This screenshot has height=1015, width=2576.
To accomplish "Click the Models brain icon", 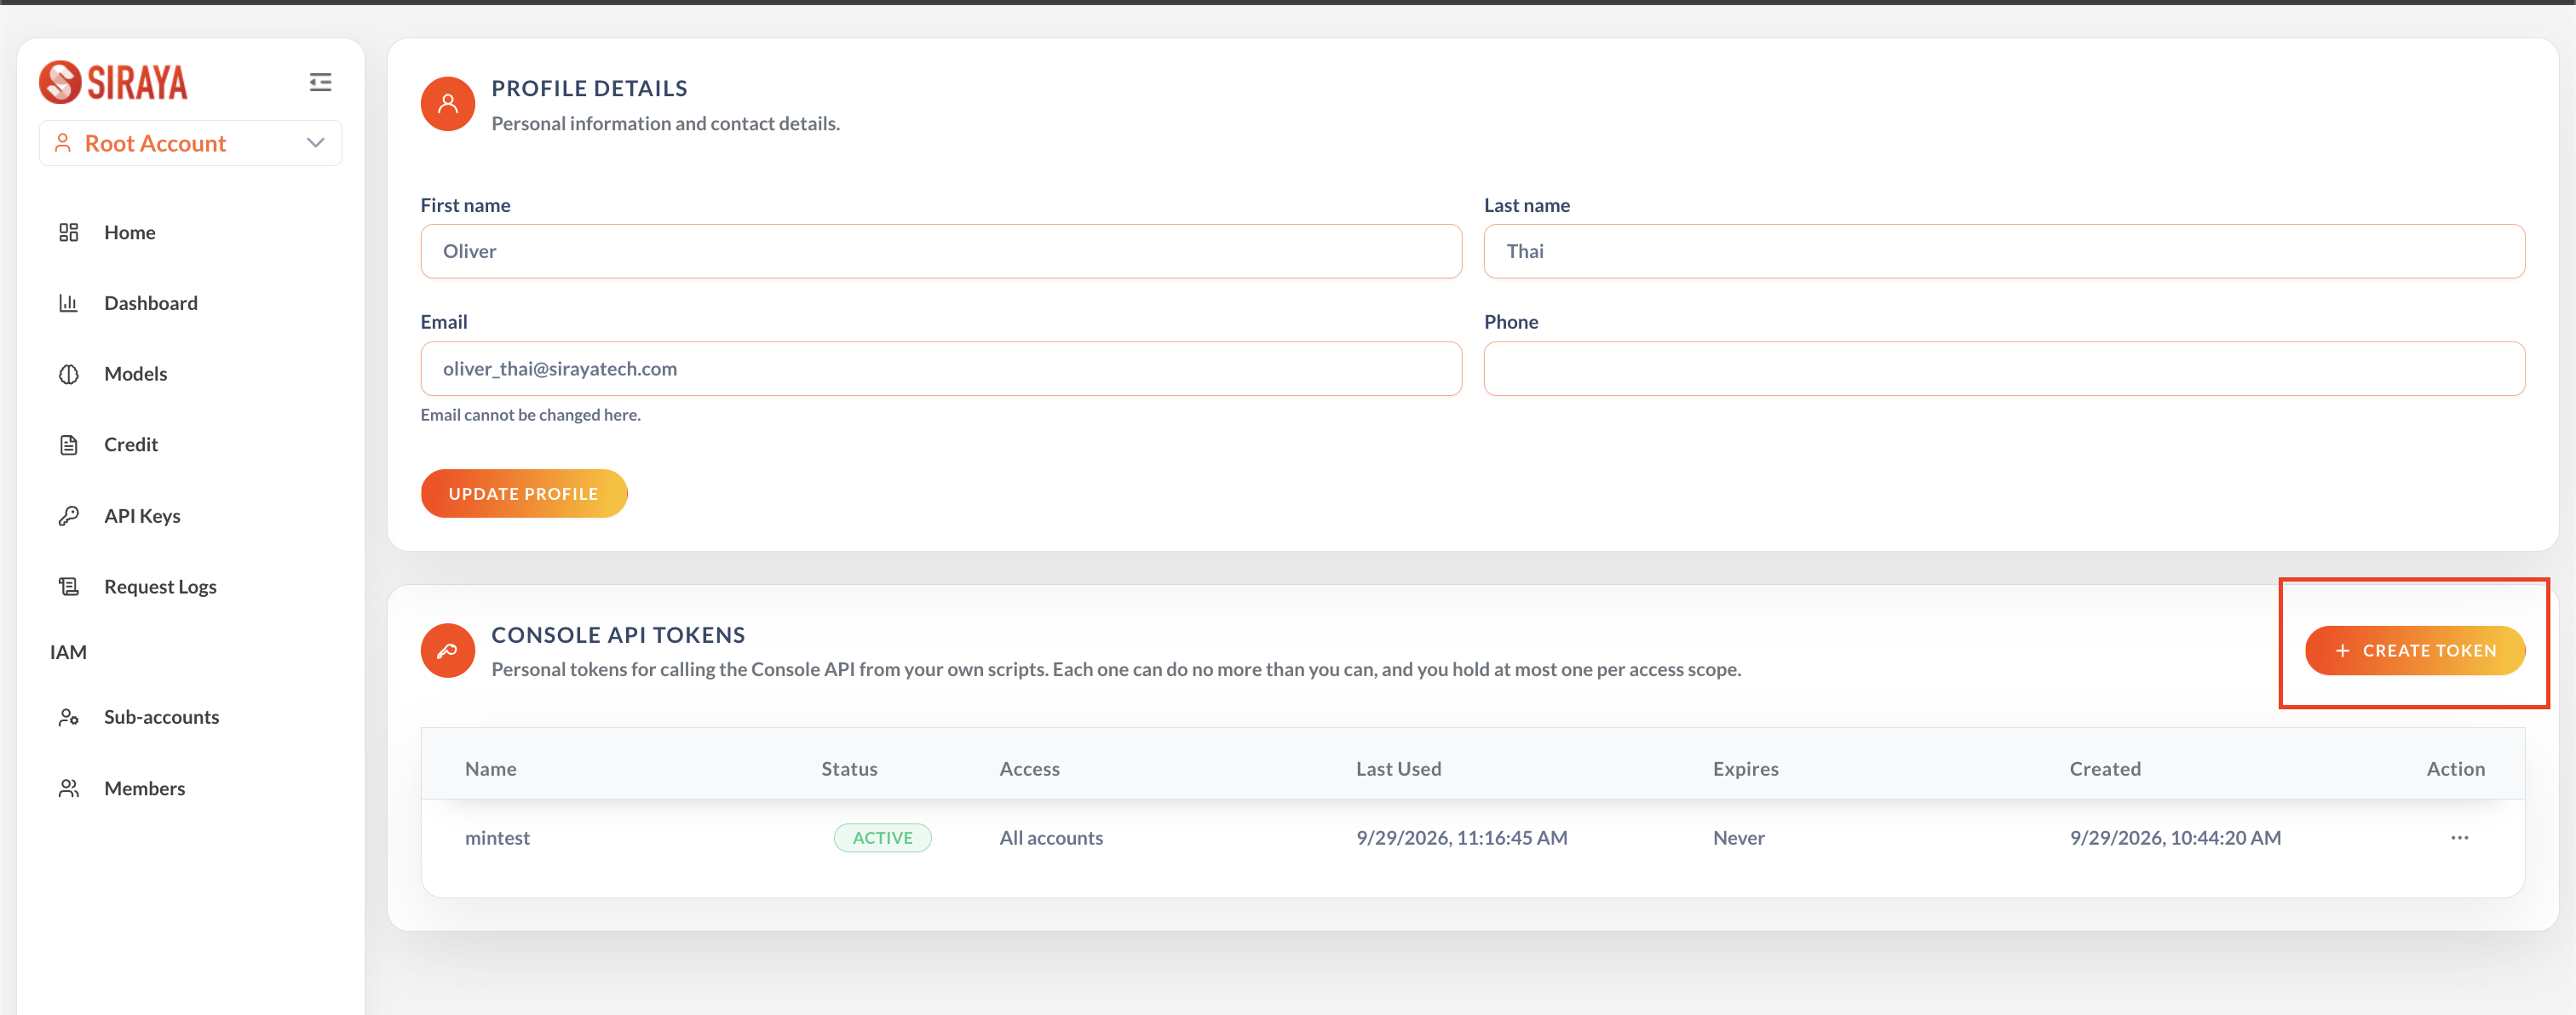I will click(68, 374).
